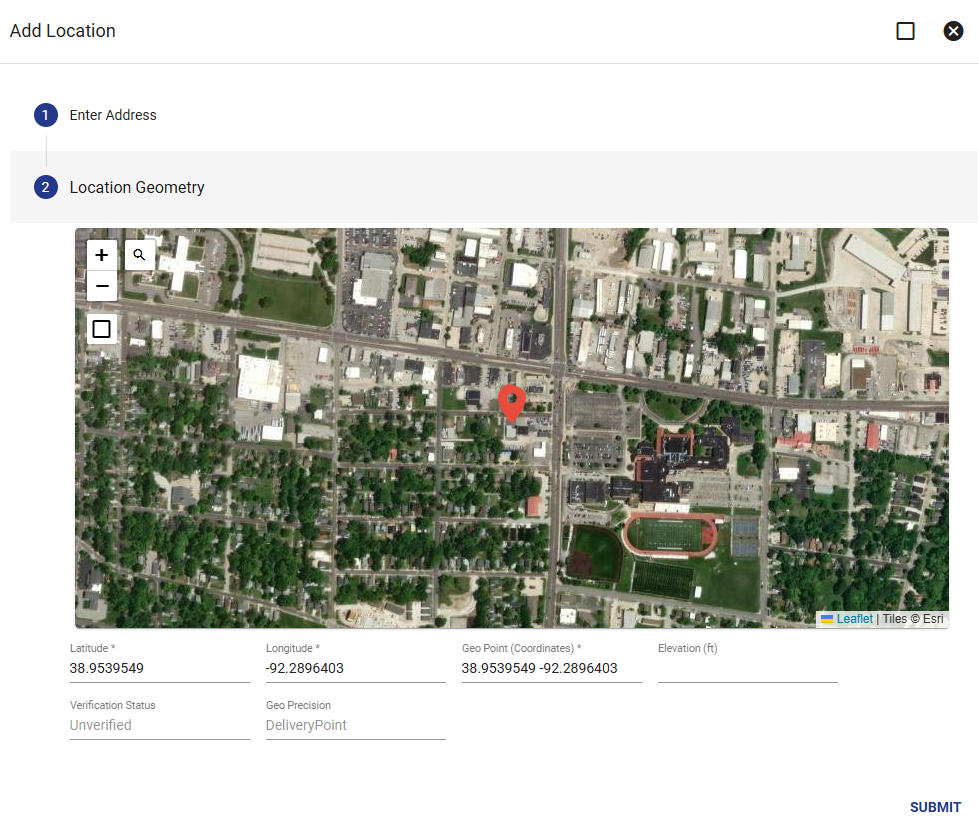Edit the Latitude field
This screenshot has width=979, height=819.
coord(160,669)
